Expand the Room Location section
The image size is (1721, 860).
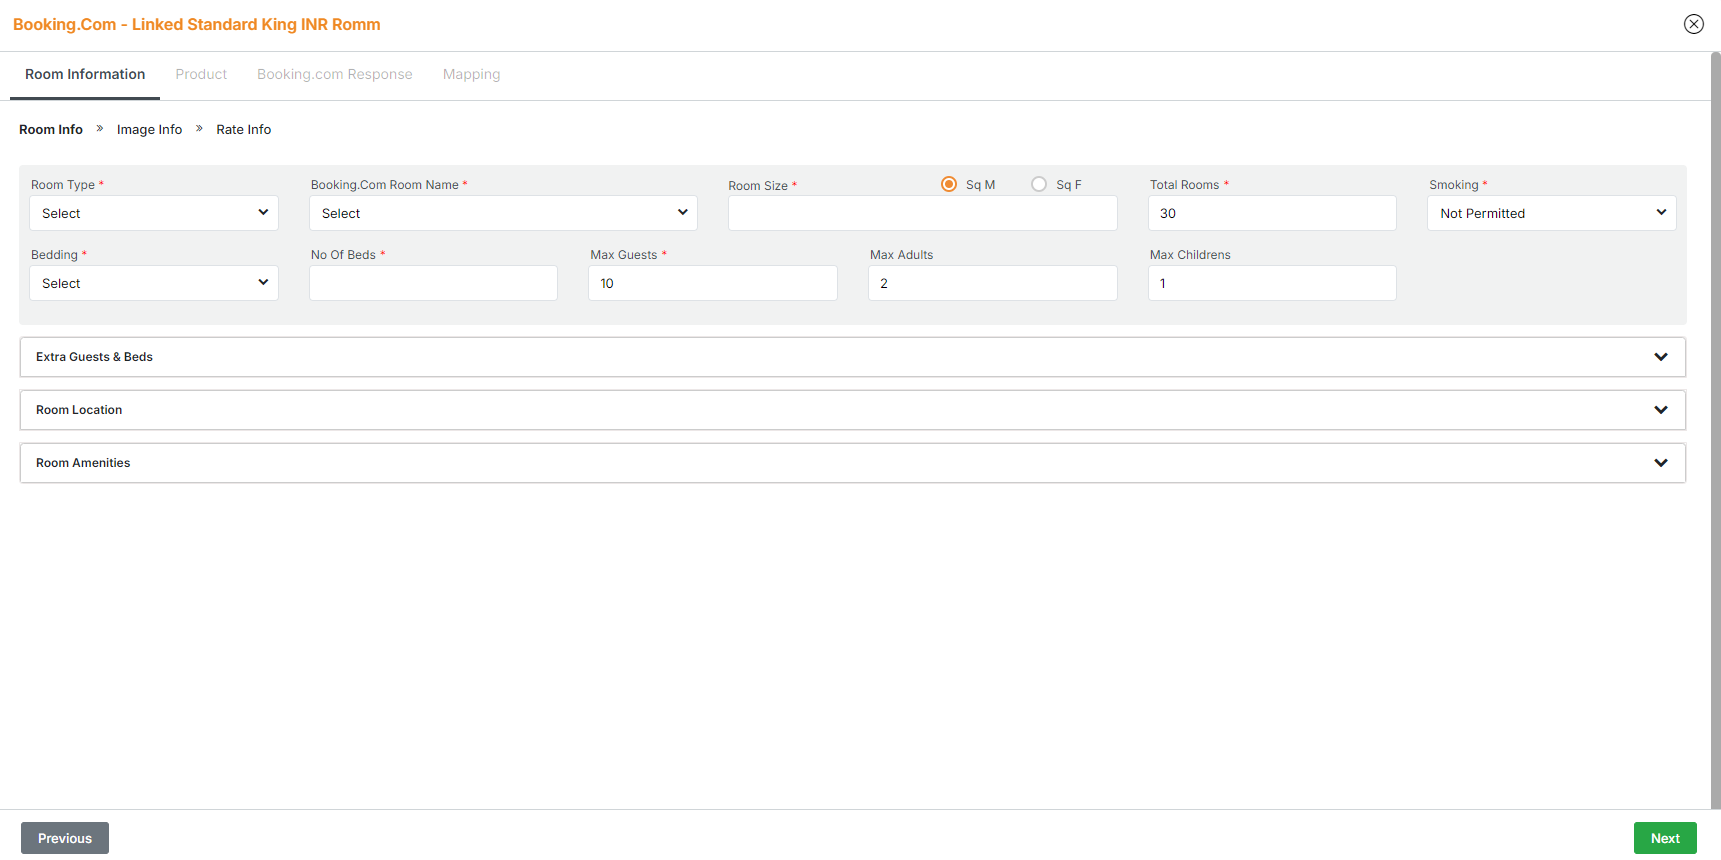click(852, 410)
